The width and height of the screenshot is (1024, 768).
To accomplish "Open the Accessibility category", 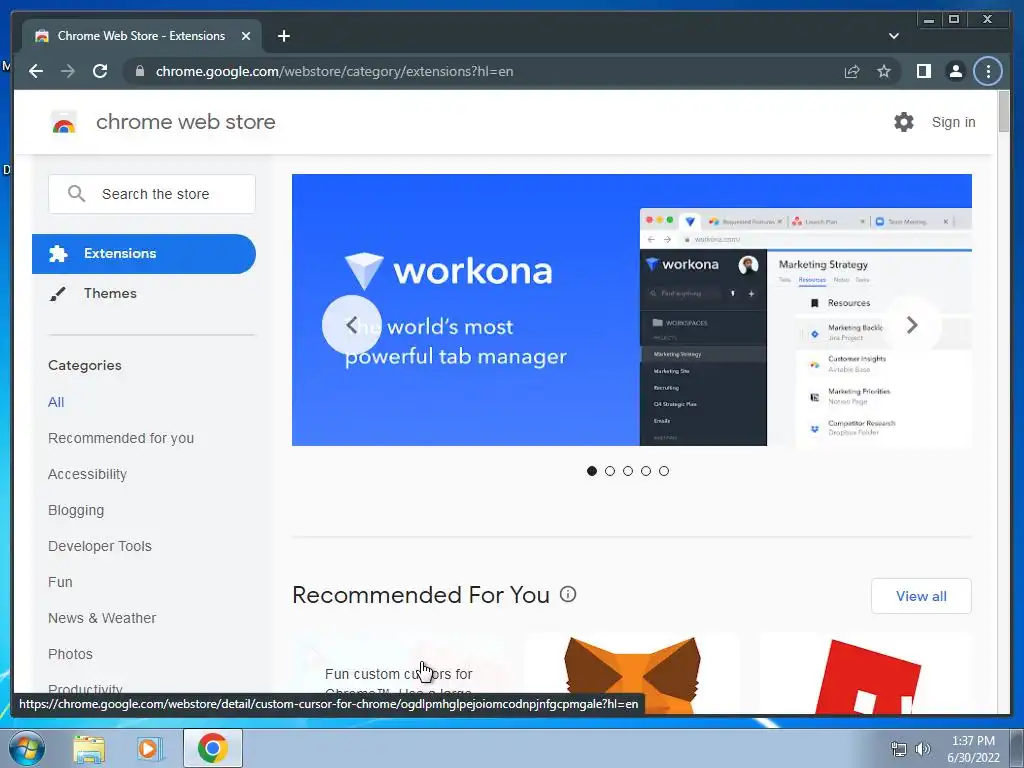I will point(88,474).
